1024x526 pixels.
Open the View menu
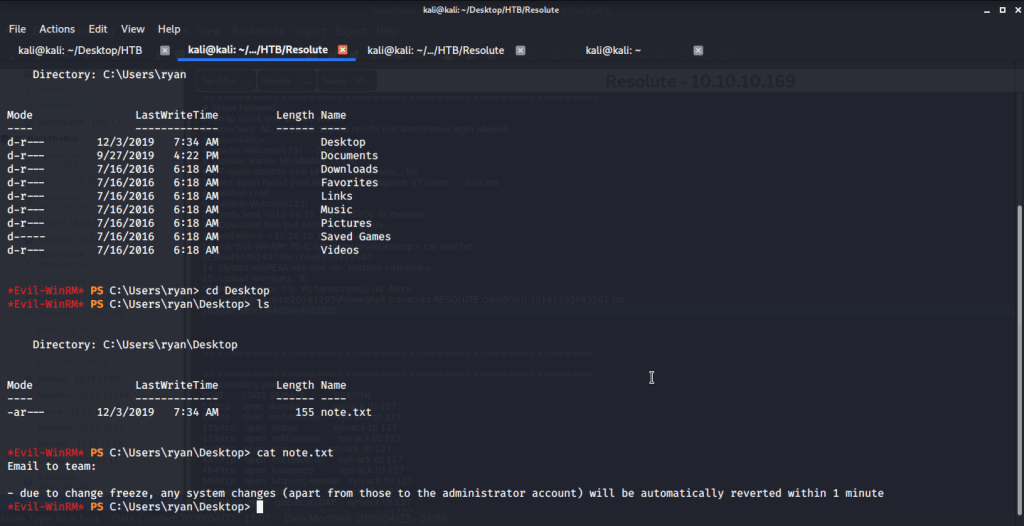coord(133,29)
